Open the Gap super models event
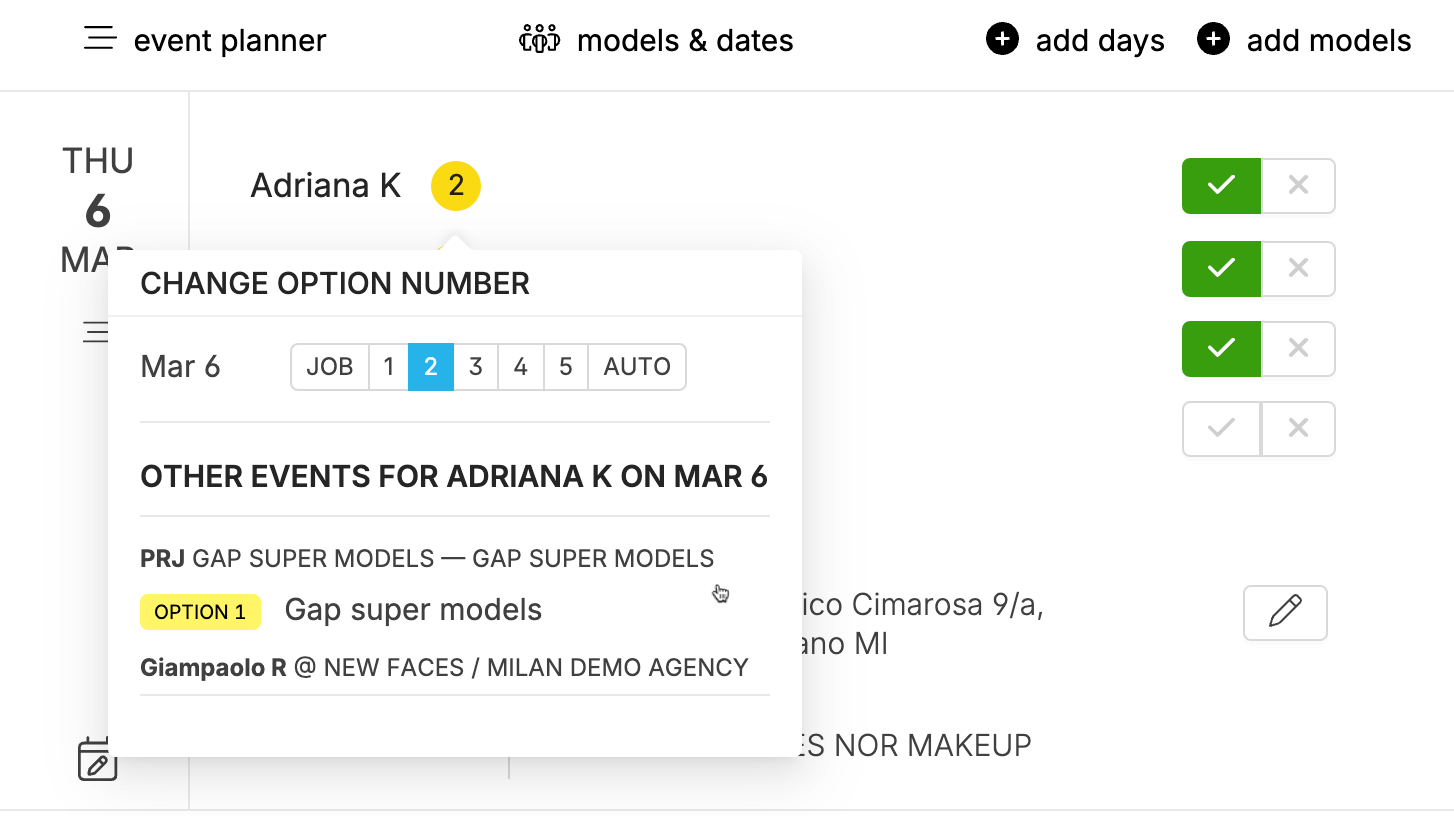The width and height of the screenshot is (1454, 816). coord(413,610)
